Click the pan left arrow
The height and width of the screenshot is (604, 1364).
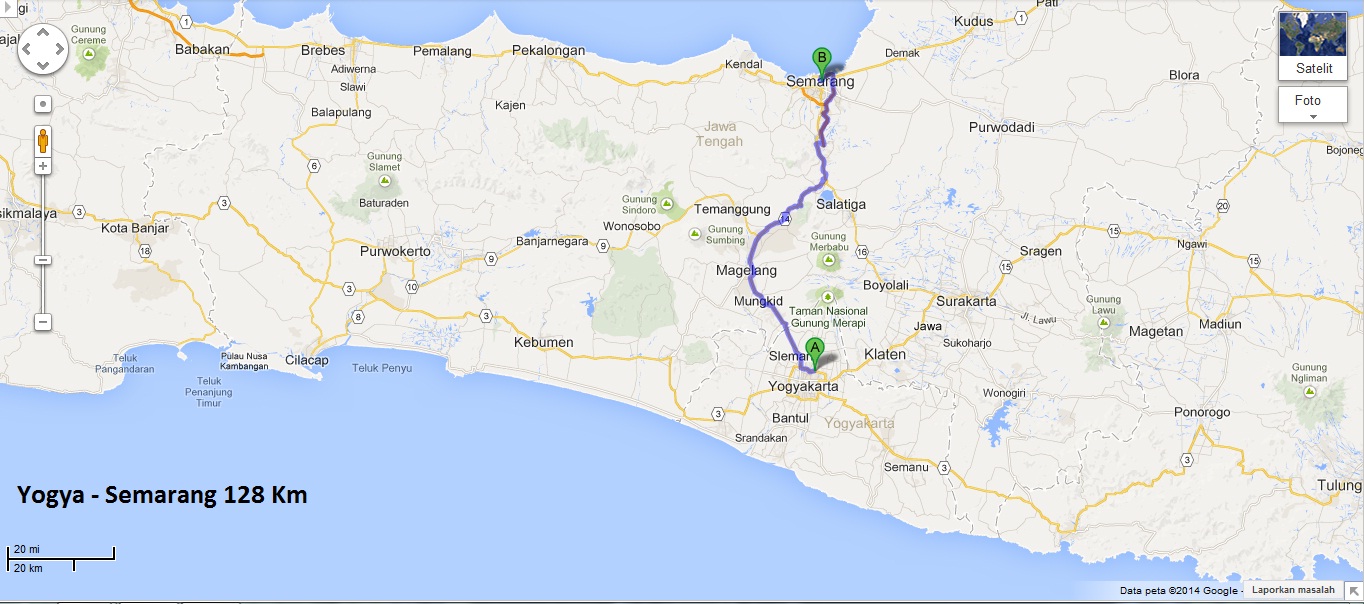coord(28,50)
